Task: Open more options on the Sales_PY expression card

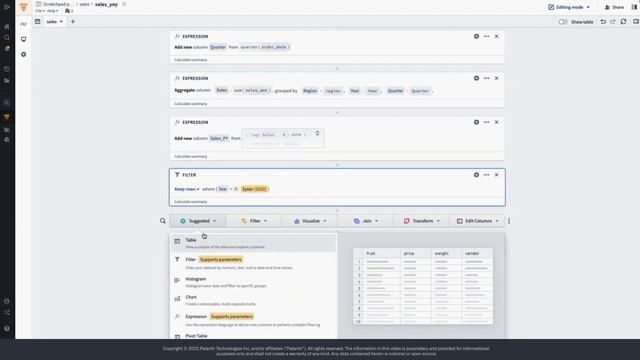Action: (x=487, y=122)
